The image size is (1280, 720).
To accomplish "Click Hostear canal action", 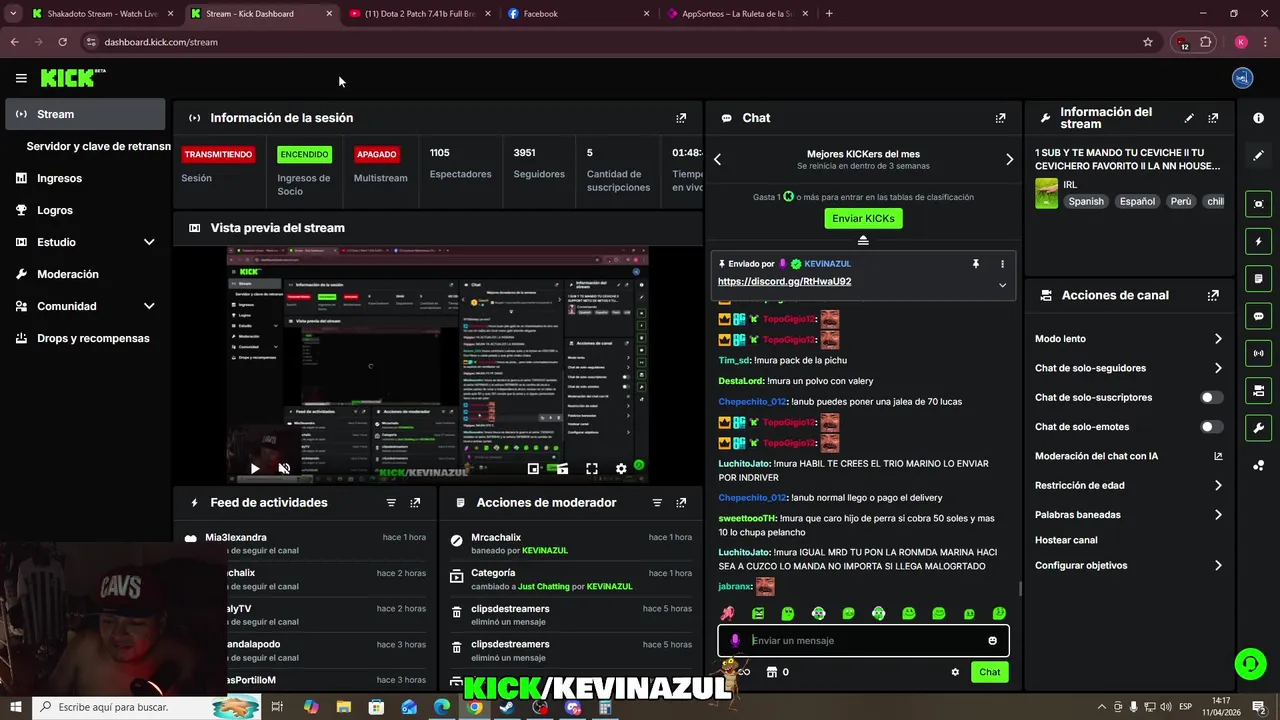I will [x=1066, y=540].
